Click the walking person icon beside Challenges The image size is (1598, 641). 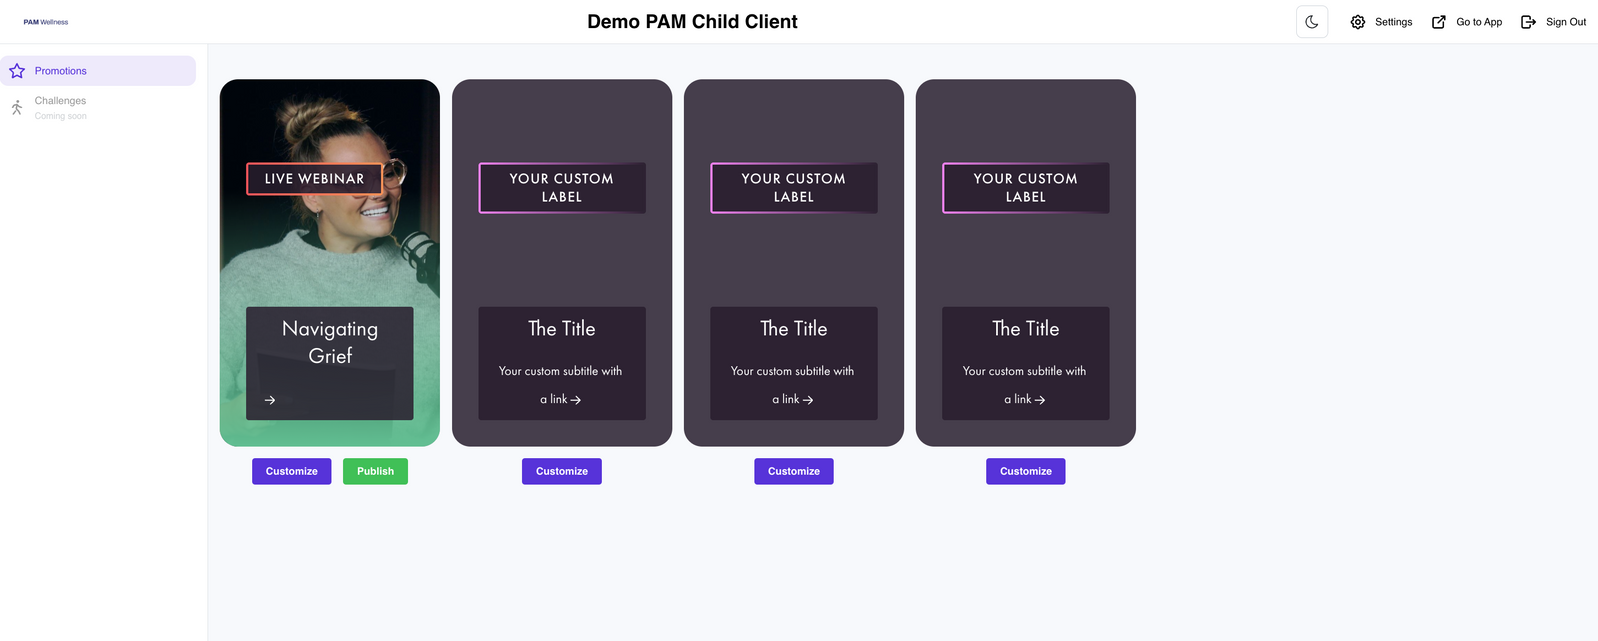[16, 106]
